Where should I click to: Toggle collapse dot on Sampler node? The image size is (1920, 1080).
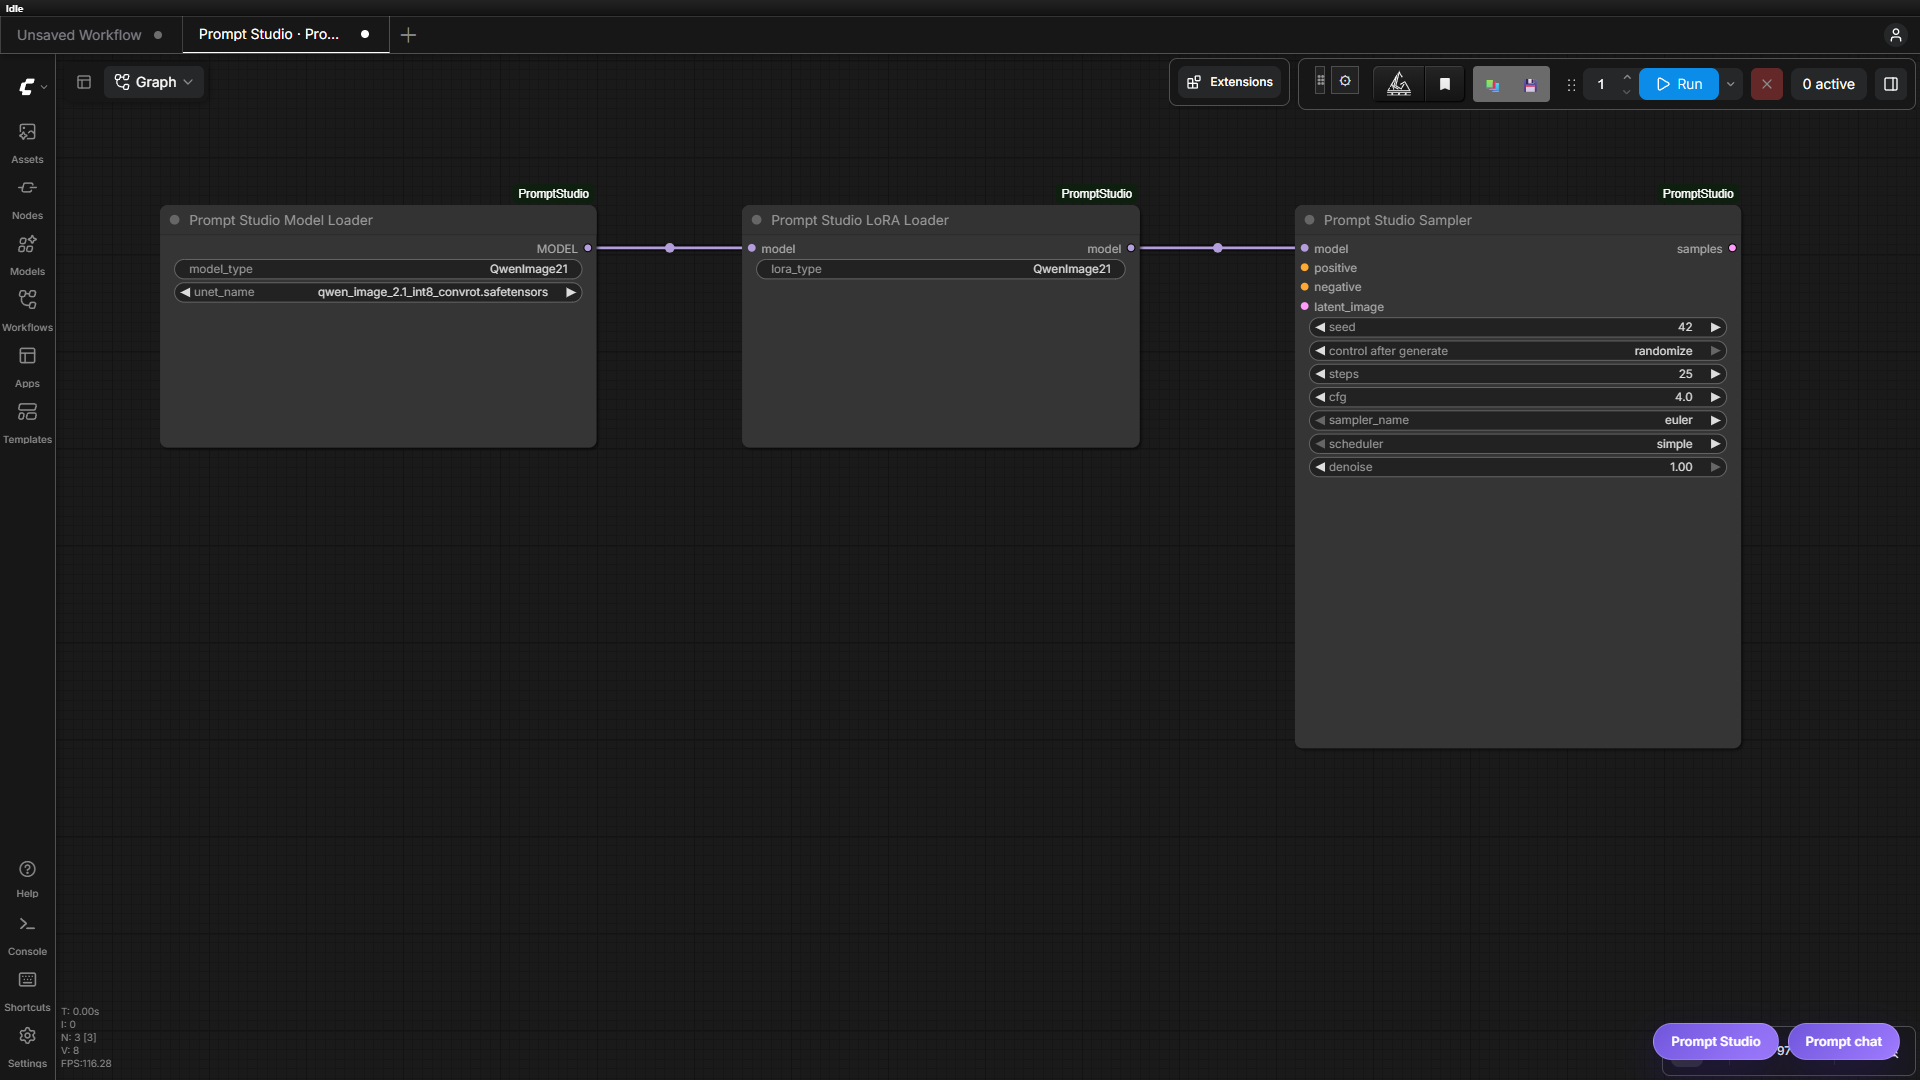click(1310, 220)
